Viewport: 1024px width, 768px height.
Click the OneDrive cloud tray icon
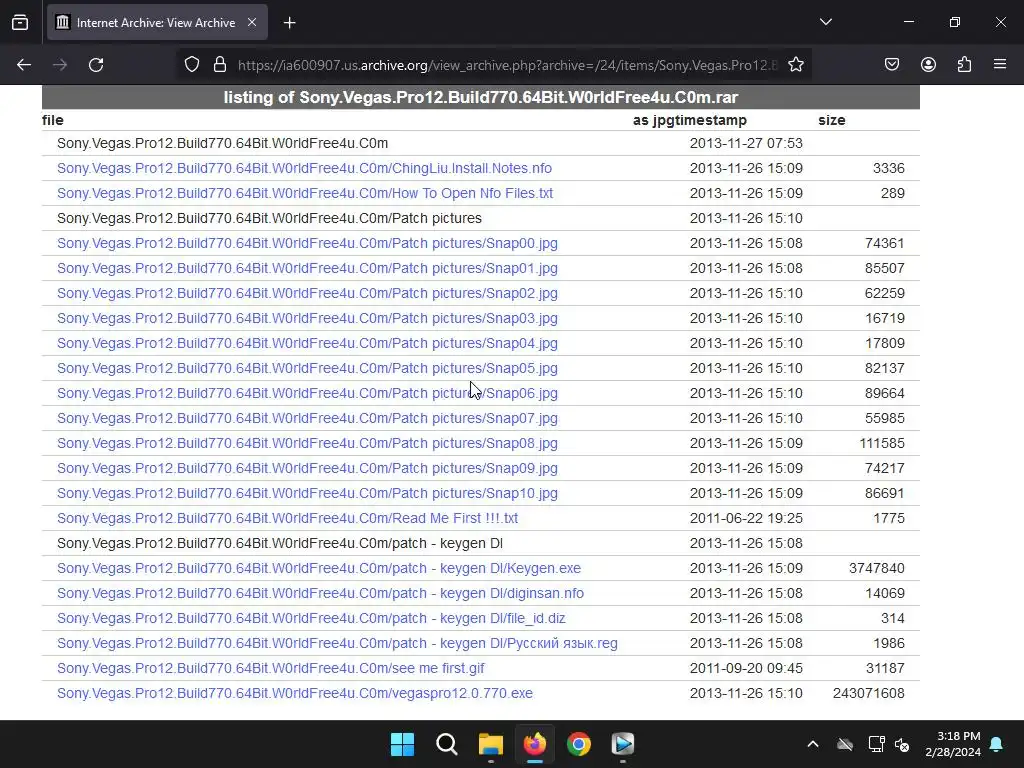[845, 744]
